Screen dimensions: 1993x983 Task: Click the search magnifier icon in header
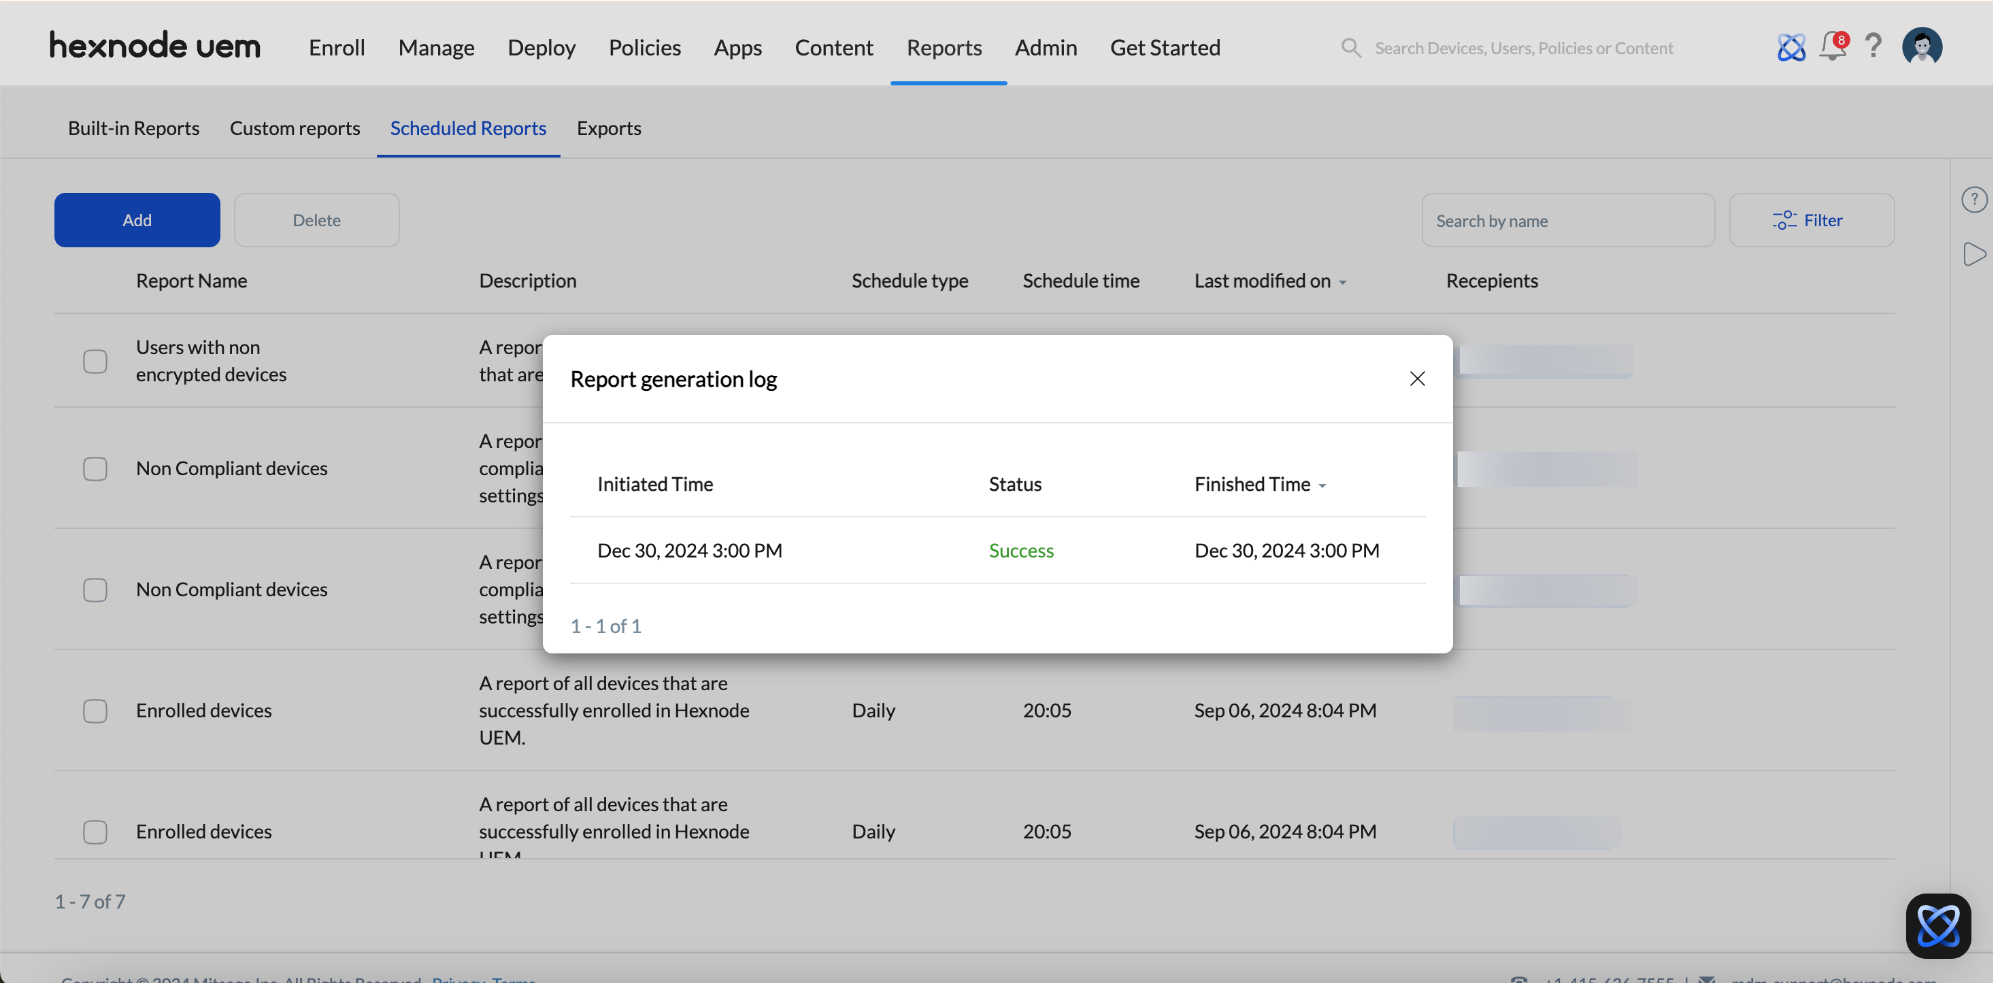[x=1351, y=48]
